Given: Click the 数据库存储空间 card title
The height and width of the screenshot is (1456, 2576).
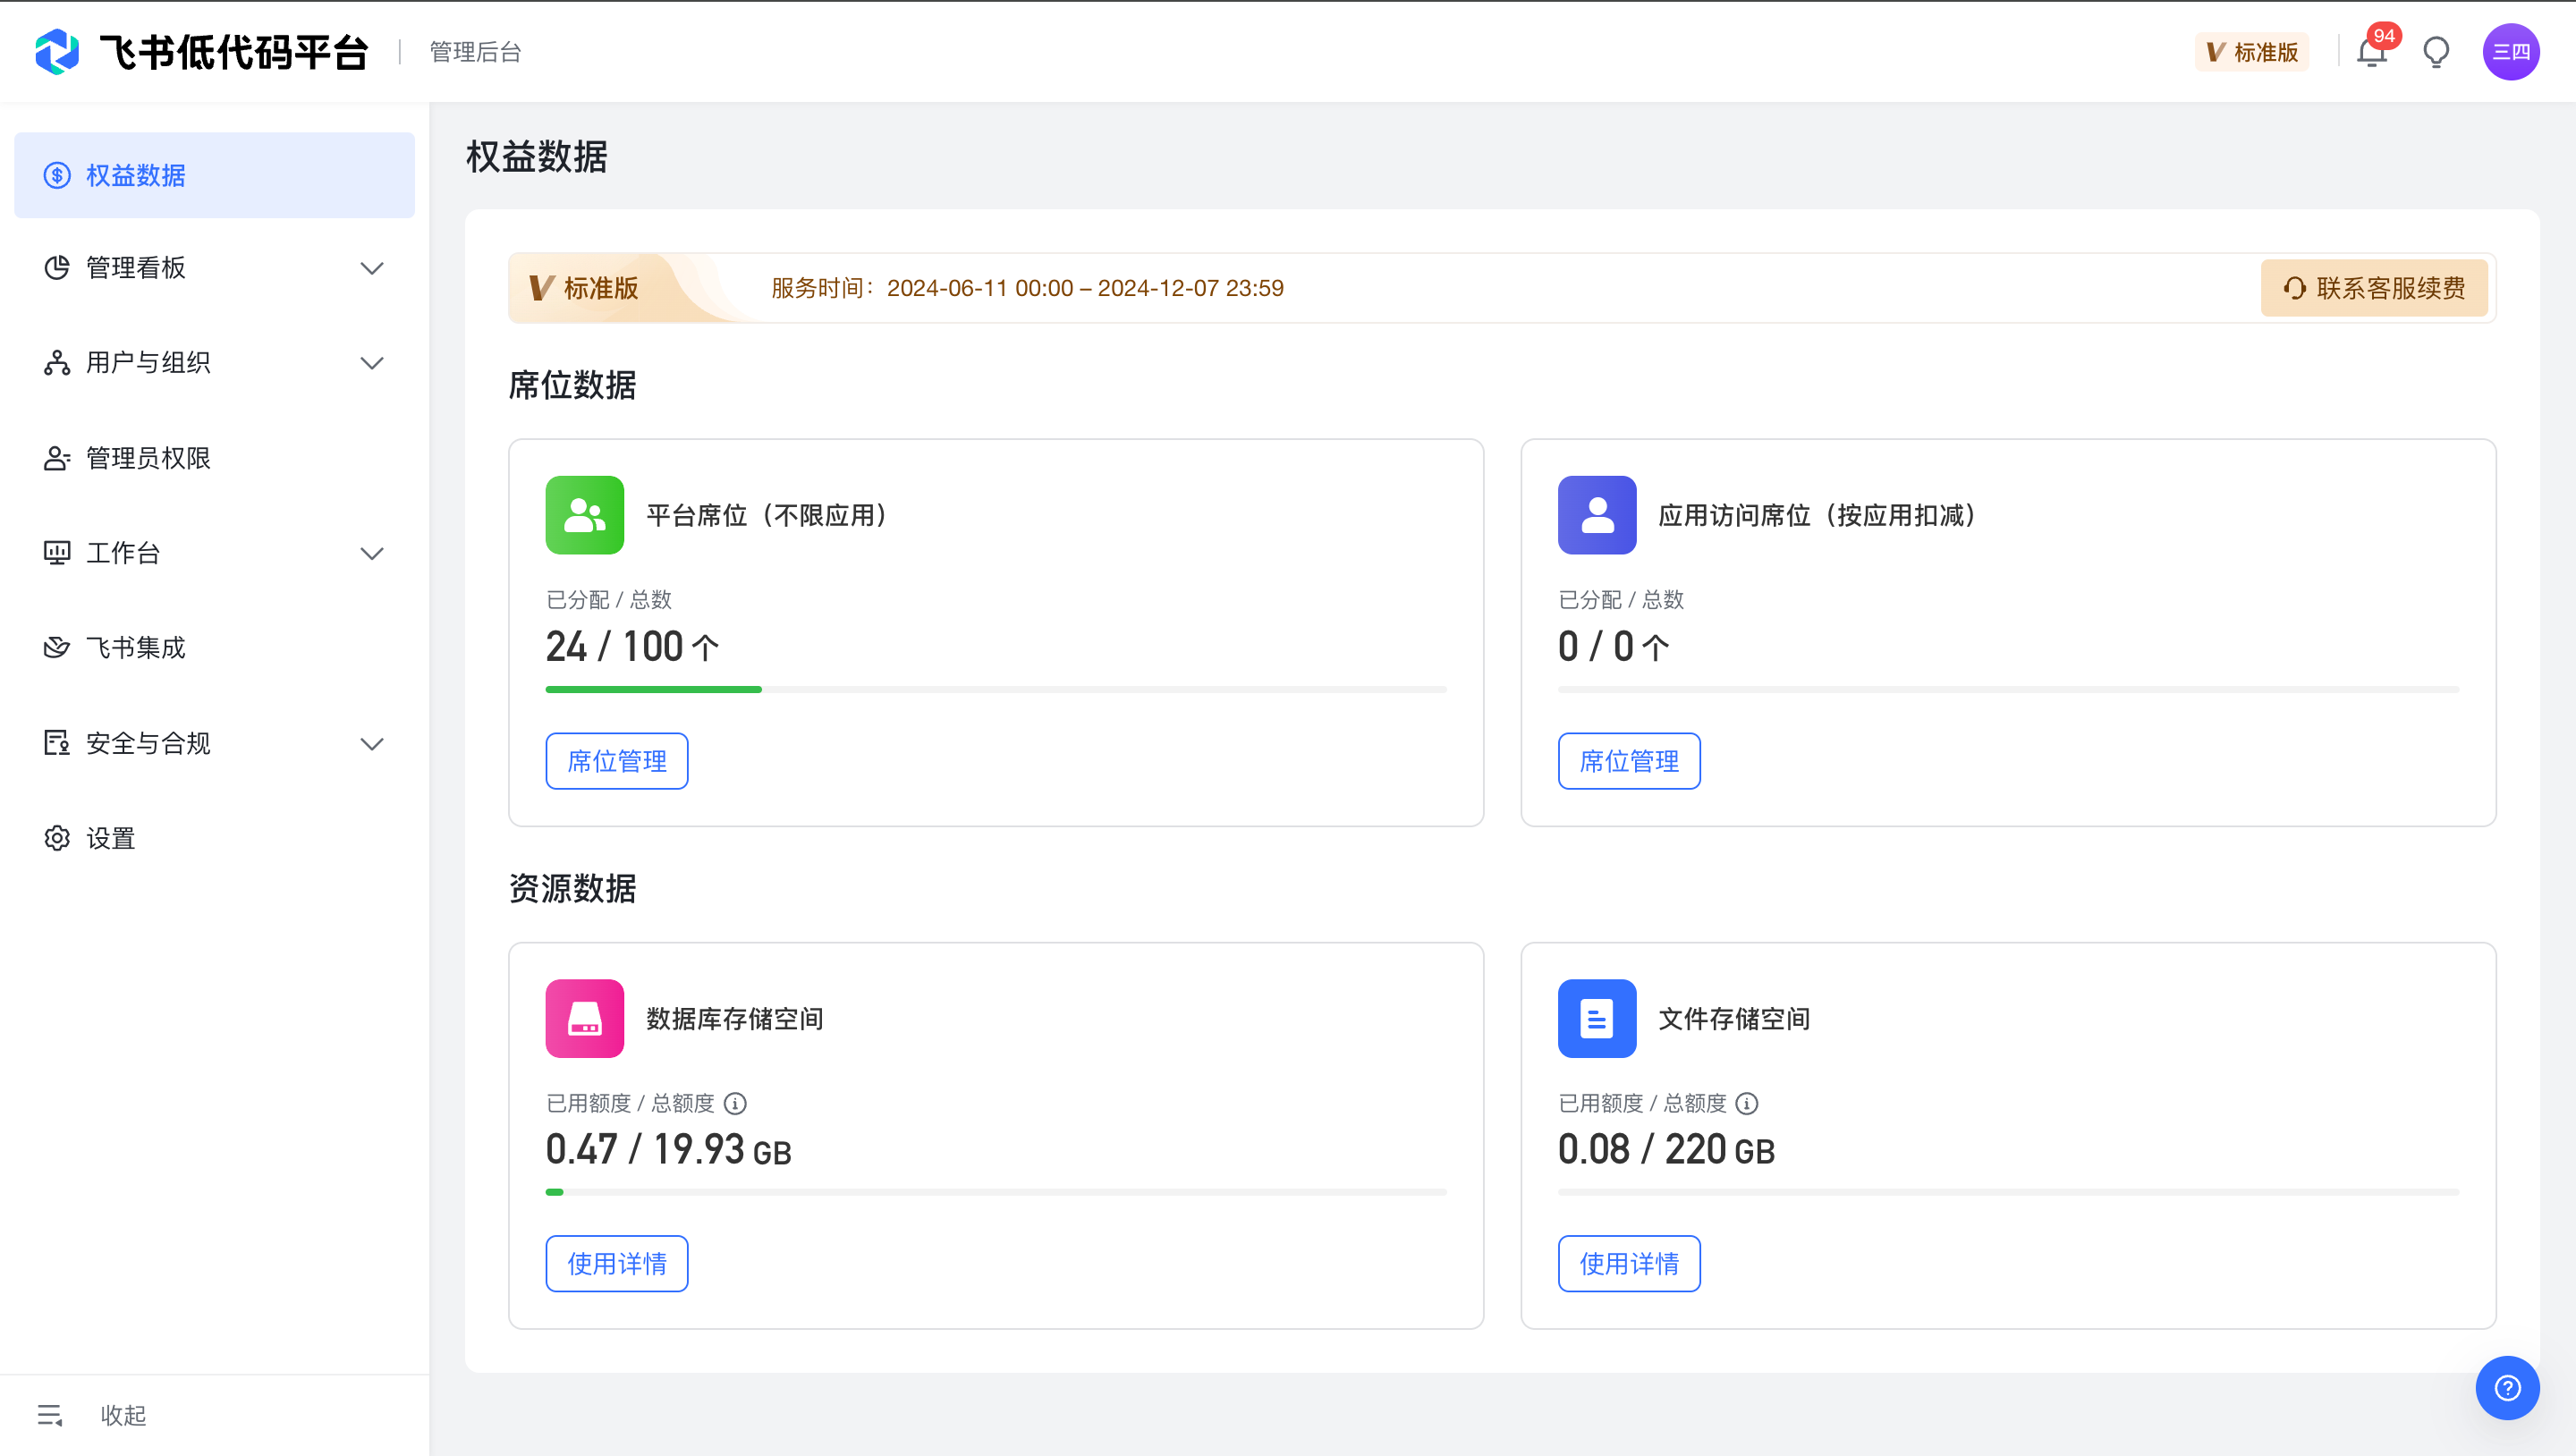Looking at the screenshot, I should (735, 1018).
